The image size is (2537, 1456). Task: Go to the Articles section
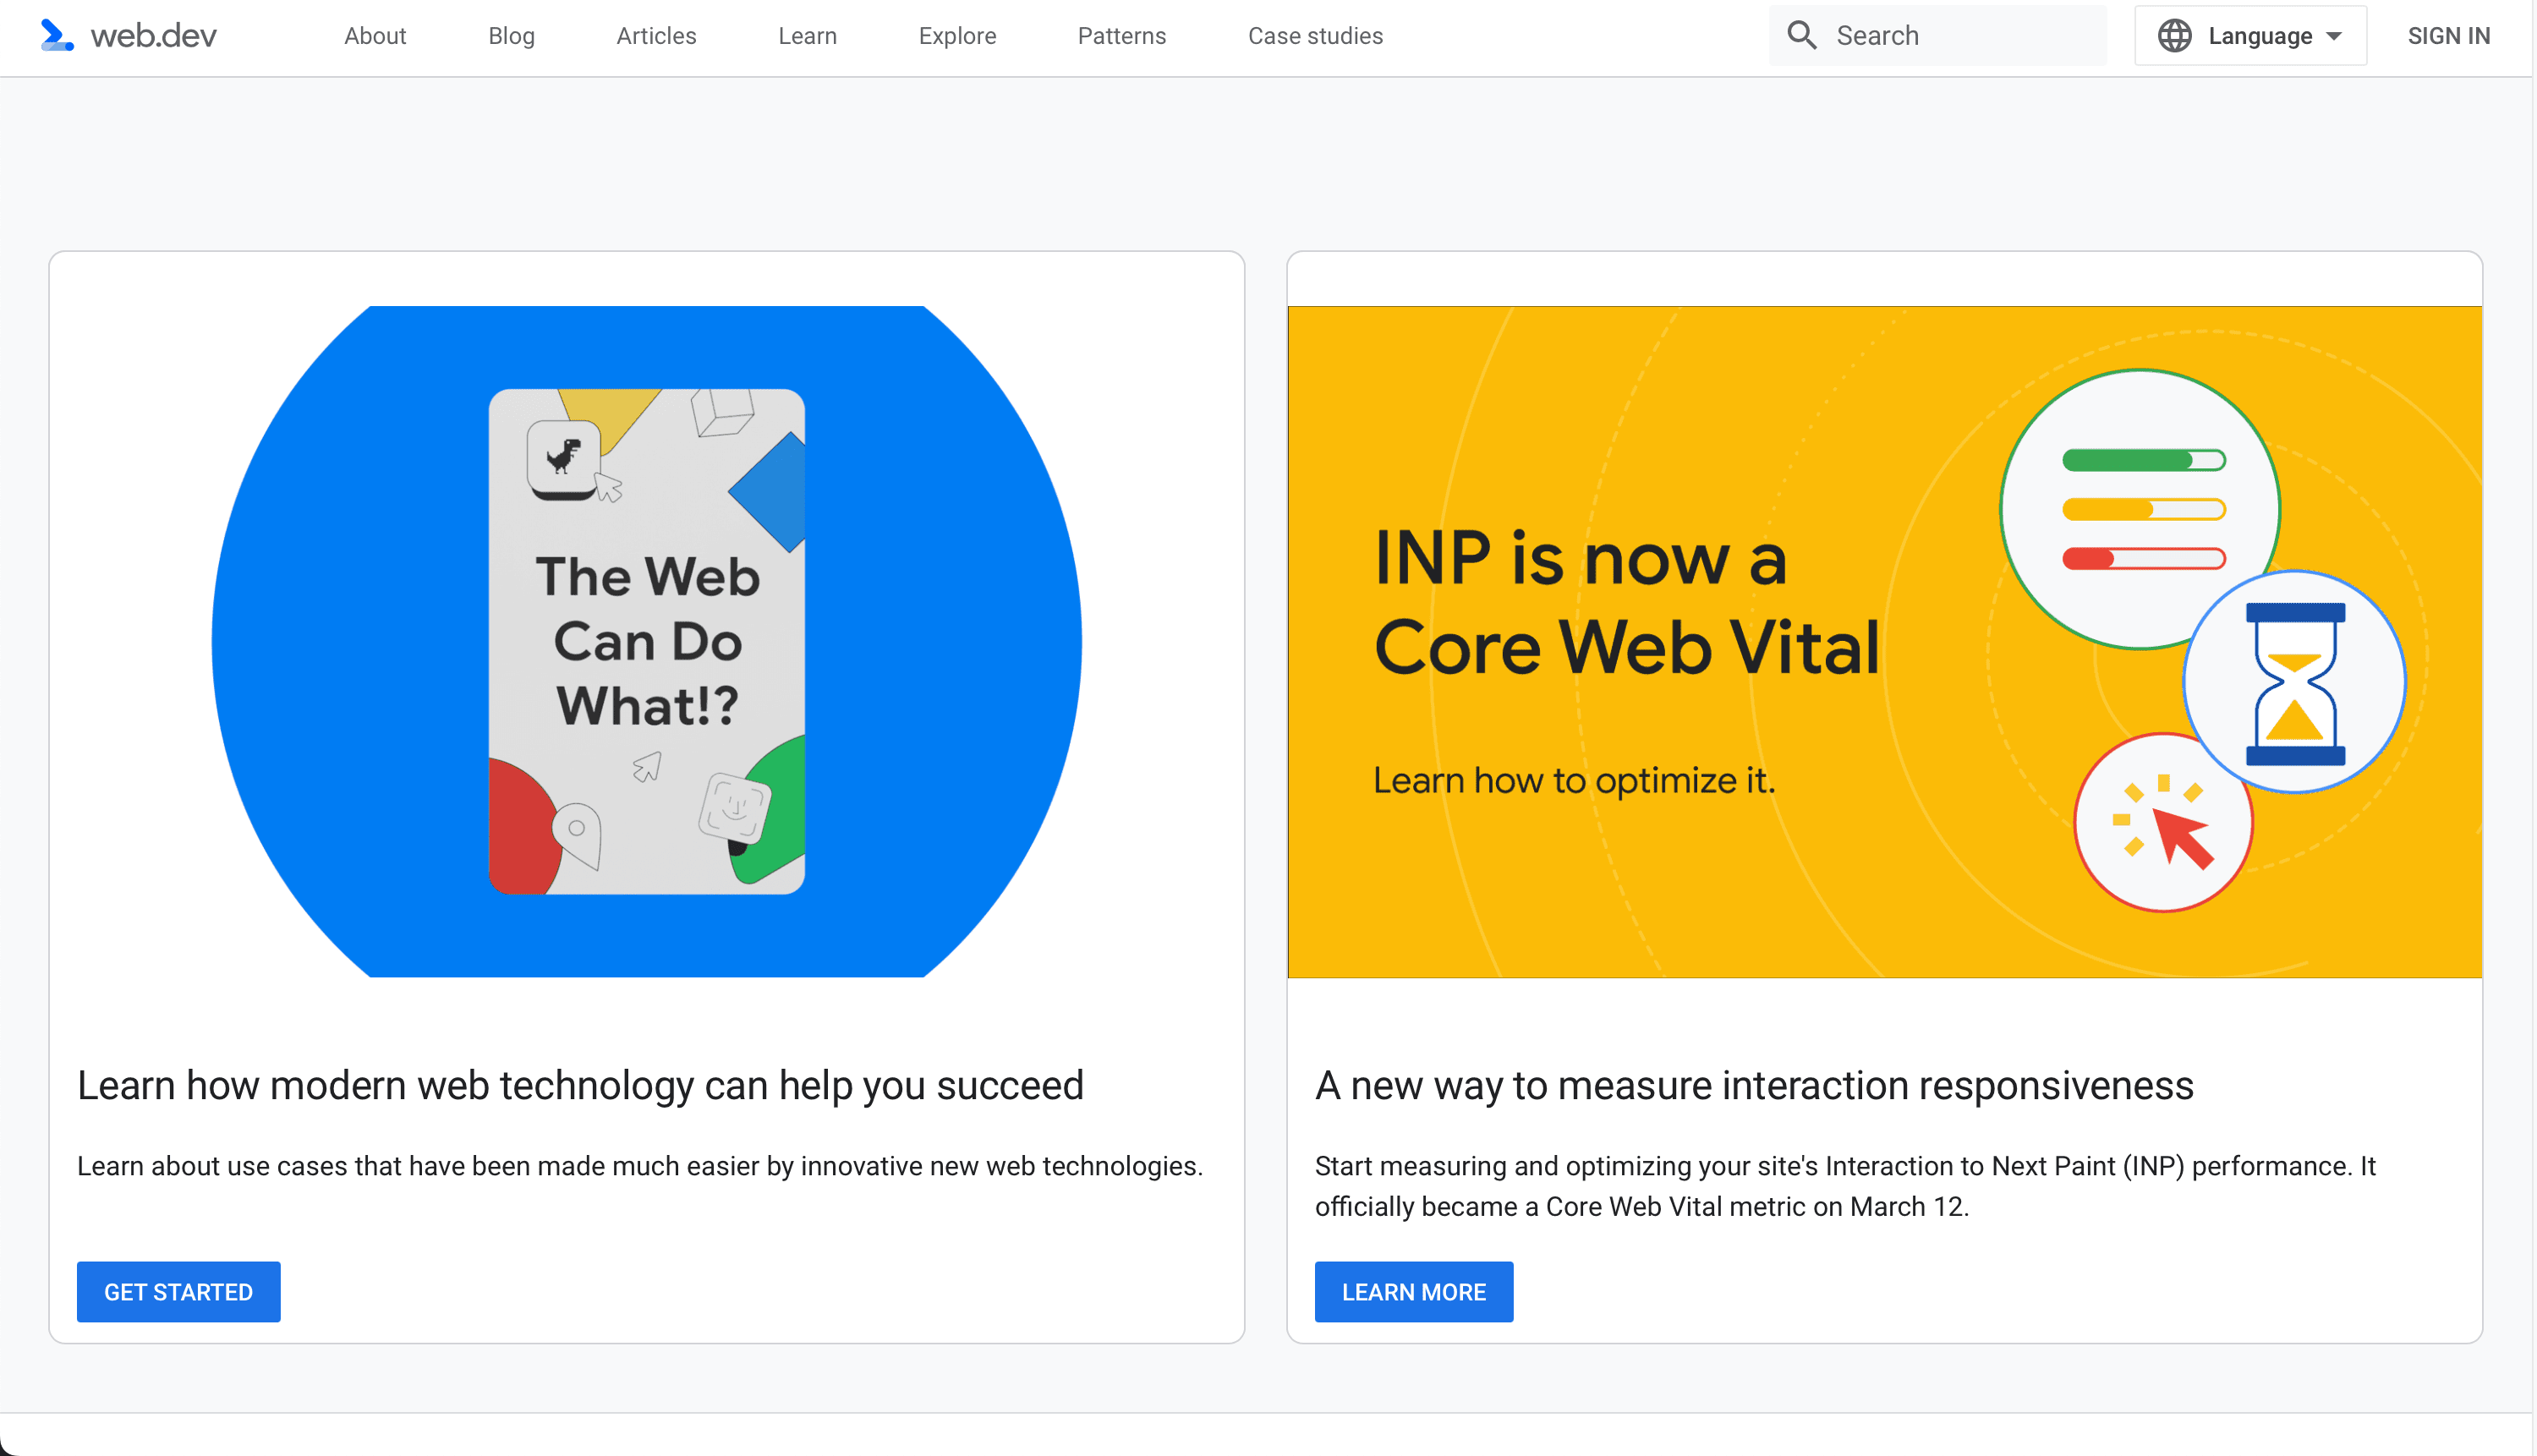(x=656, y=36)
